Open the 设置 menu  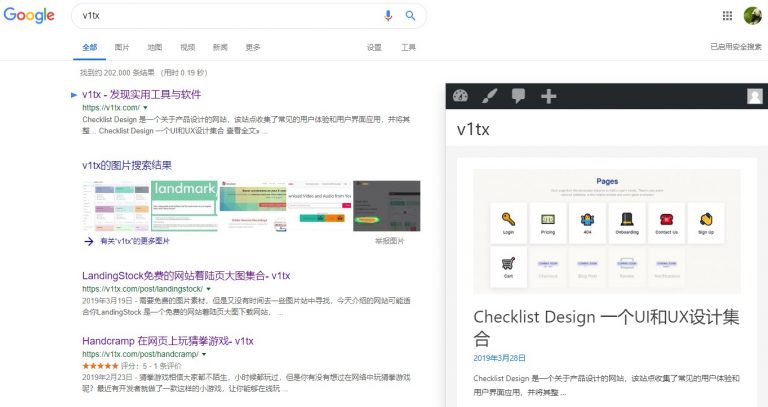coord(374,48)
